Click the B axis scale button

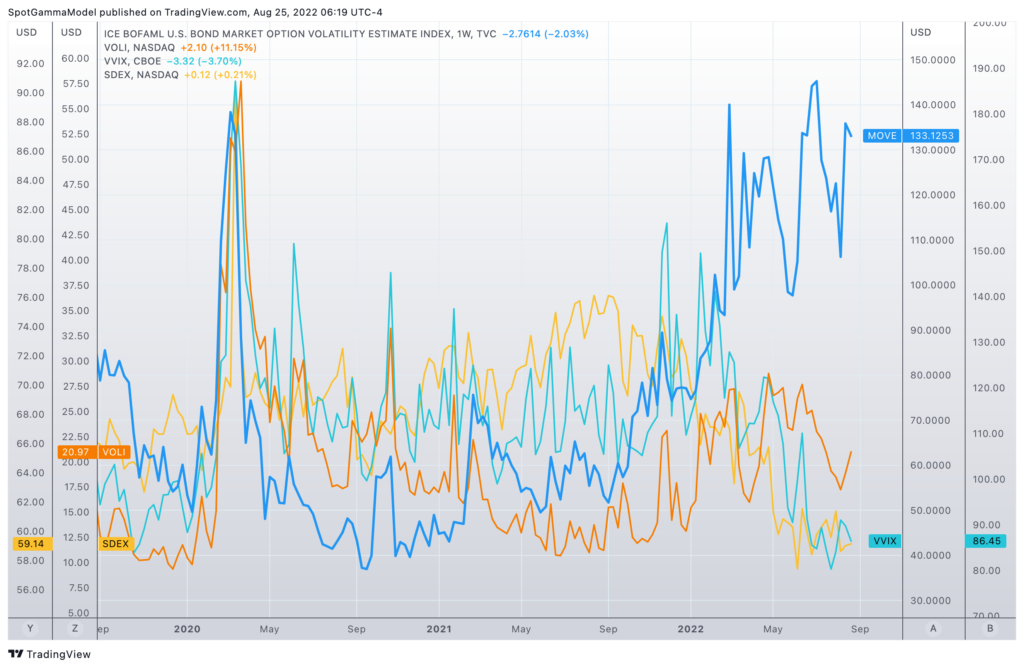click(x=990, y=628)
